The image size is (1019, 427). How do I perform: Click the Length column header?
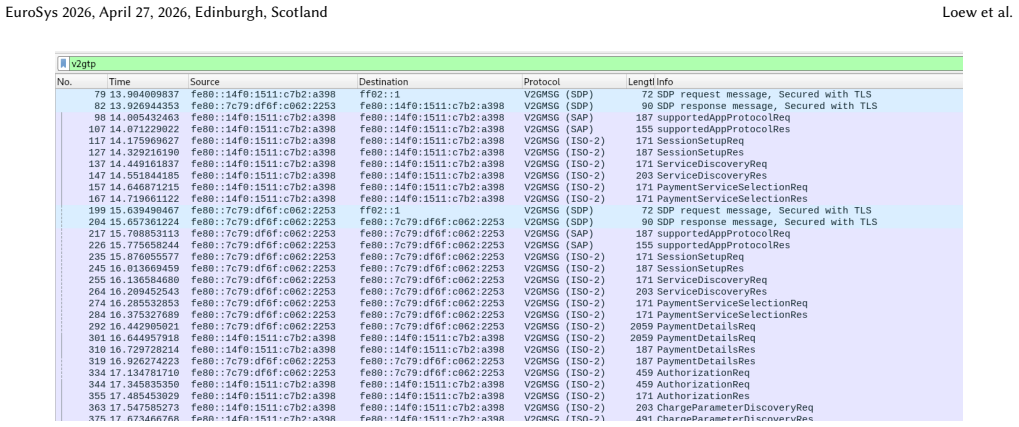coord(640,82)
